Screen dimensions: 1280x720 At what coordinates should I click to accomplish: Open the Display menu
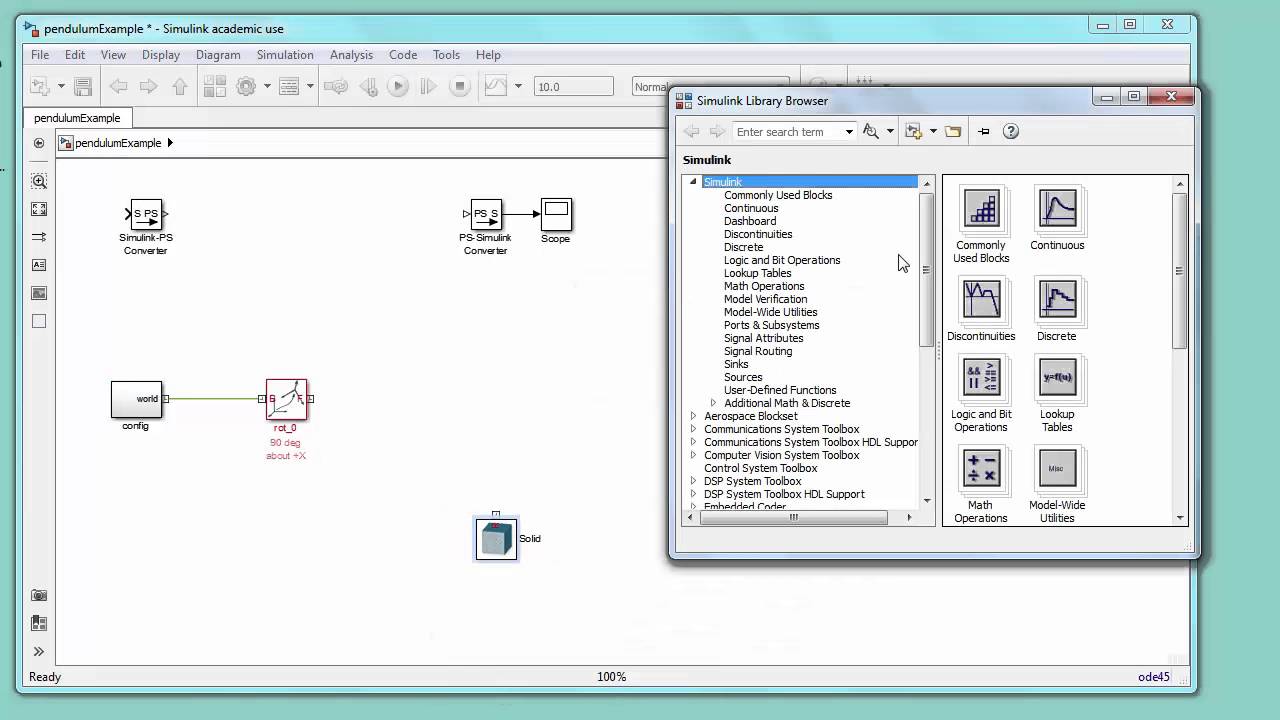pyautogui.click(x=161, y=55)
